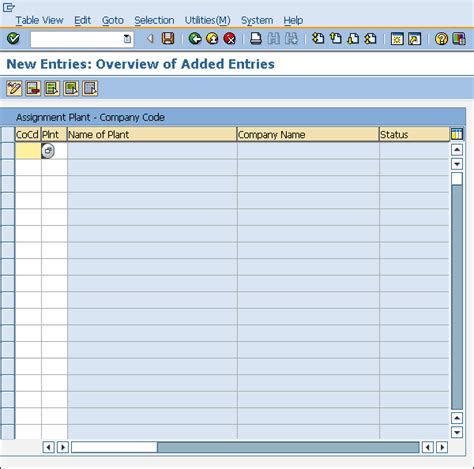Viewport: 474px width, 469px height.
Task: Click the Plnt column header
Action: 54,134
